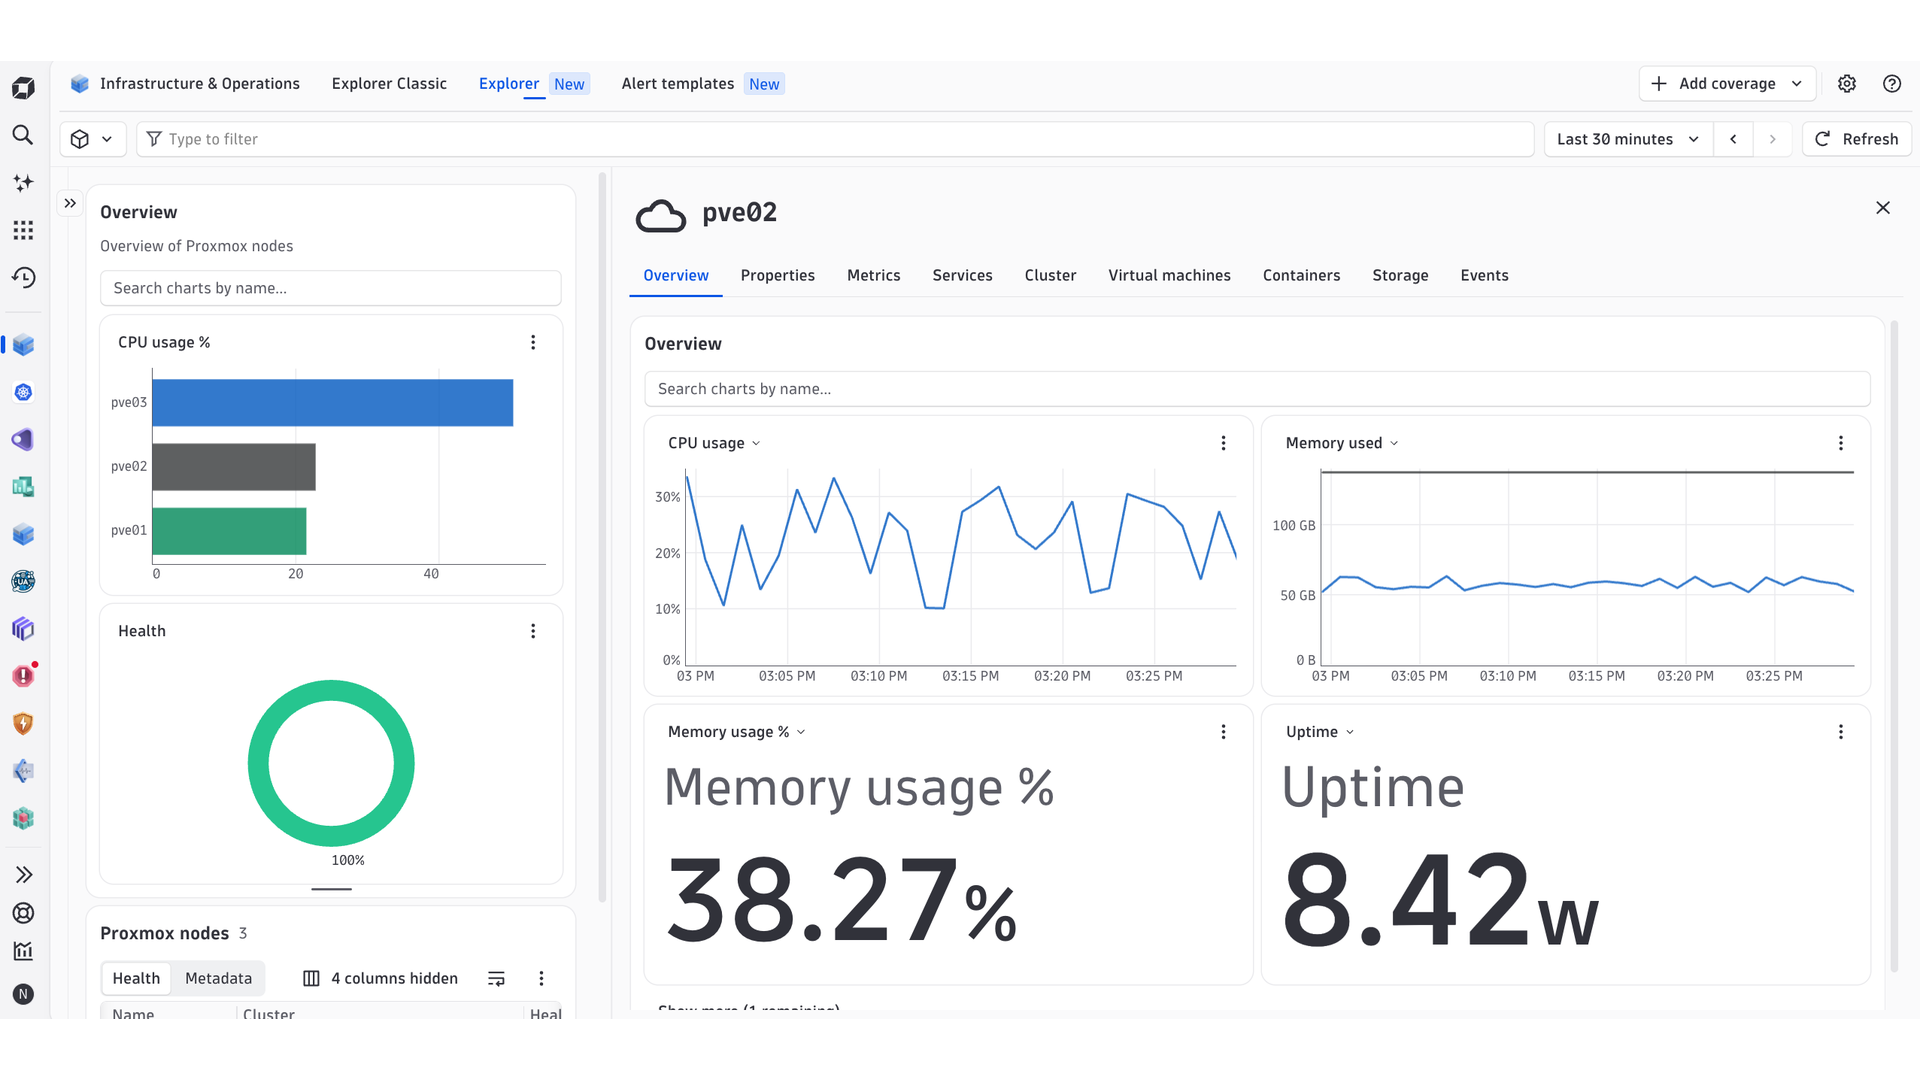The image size is (1920, 1080).
Task: Open the search icon in left sidebar
Action: point(23,135)
